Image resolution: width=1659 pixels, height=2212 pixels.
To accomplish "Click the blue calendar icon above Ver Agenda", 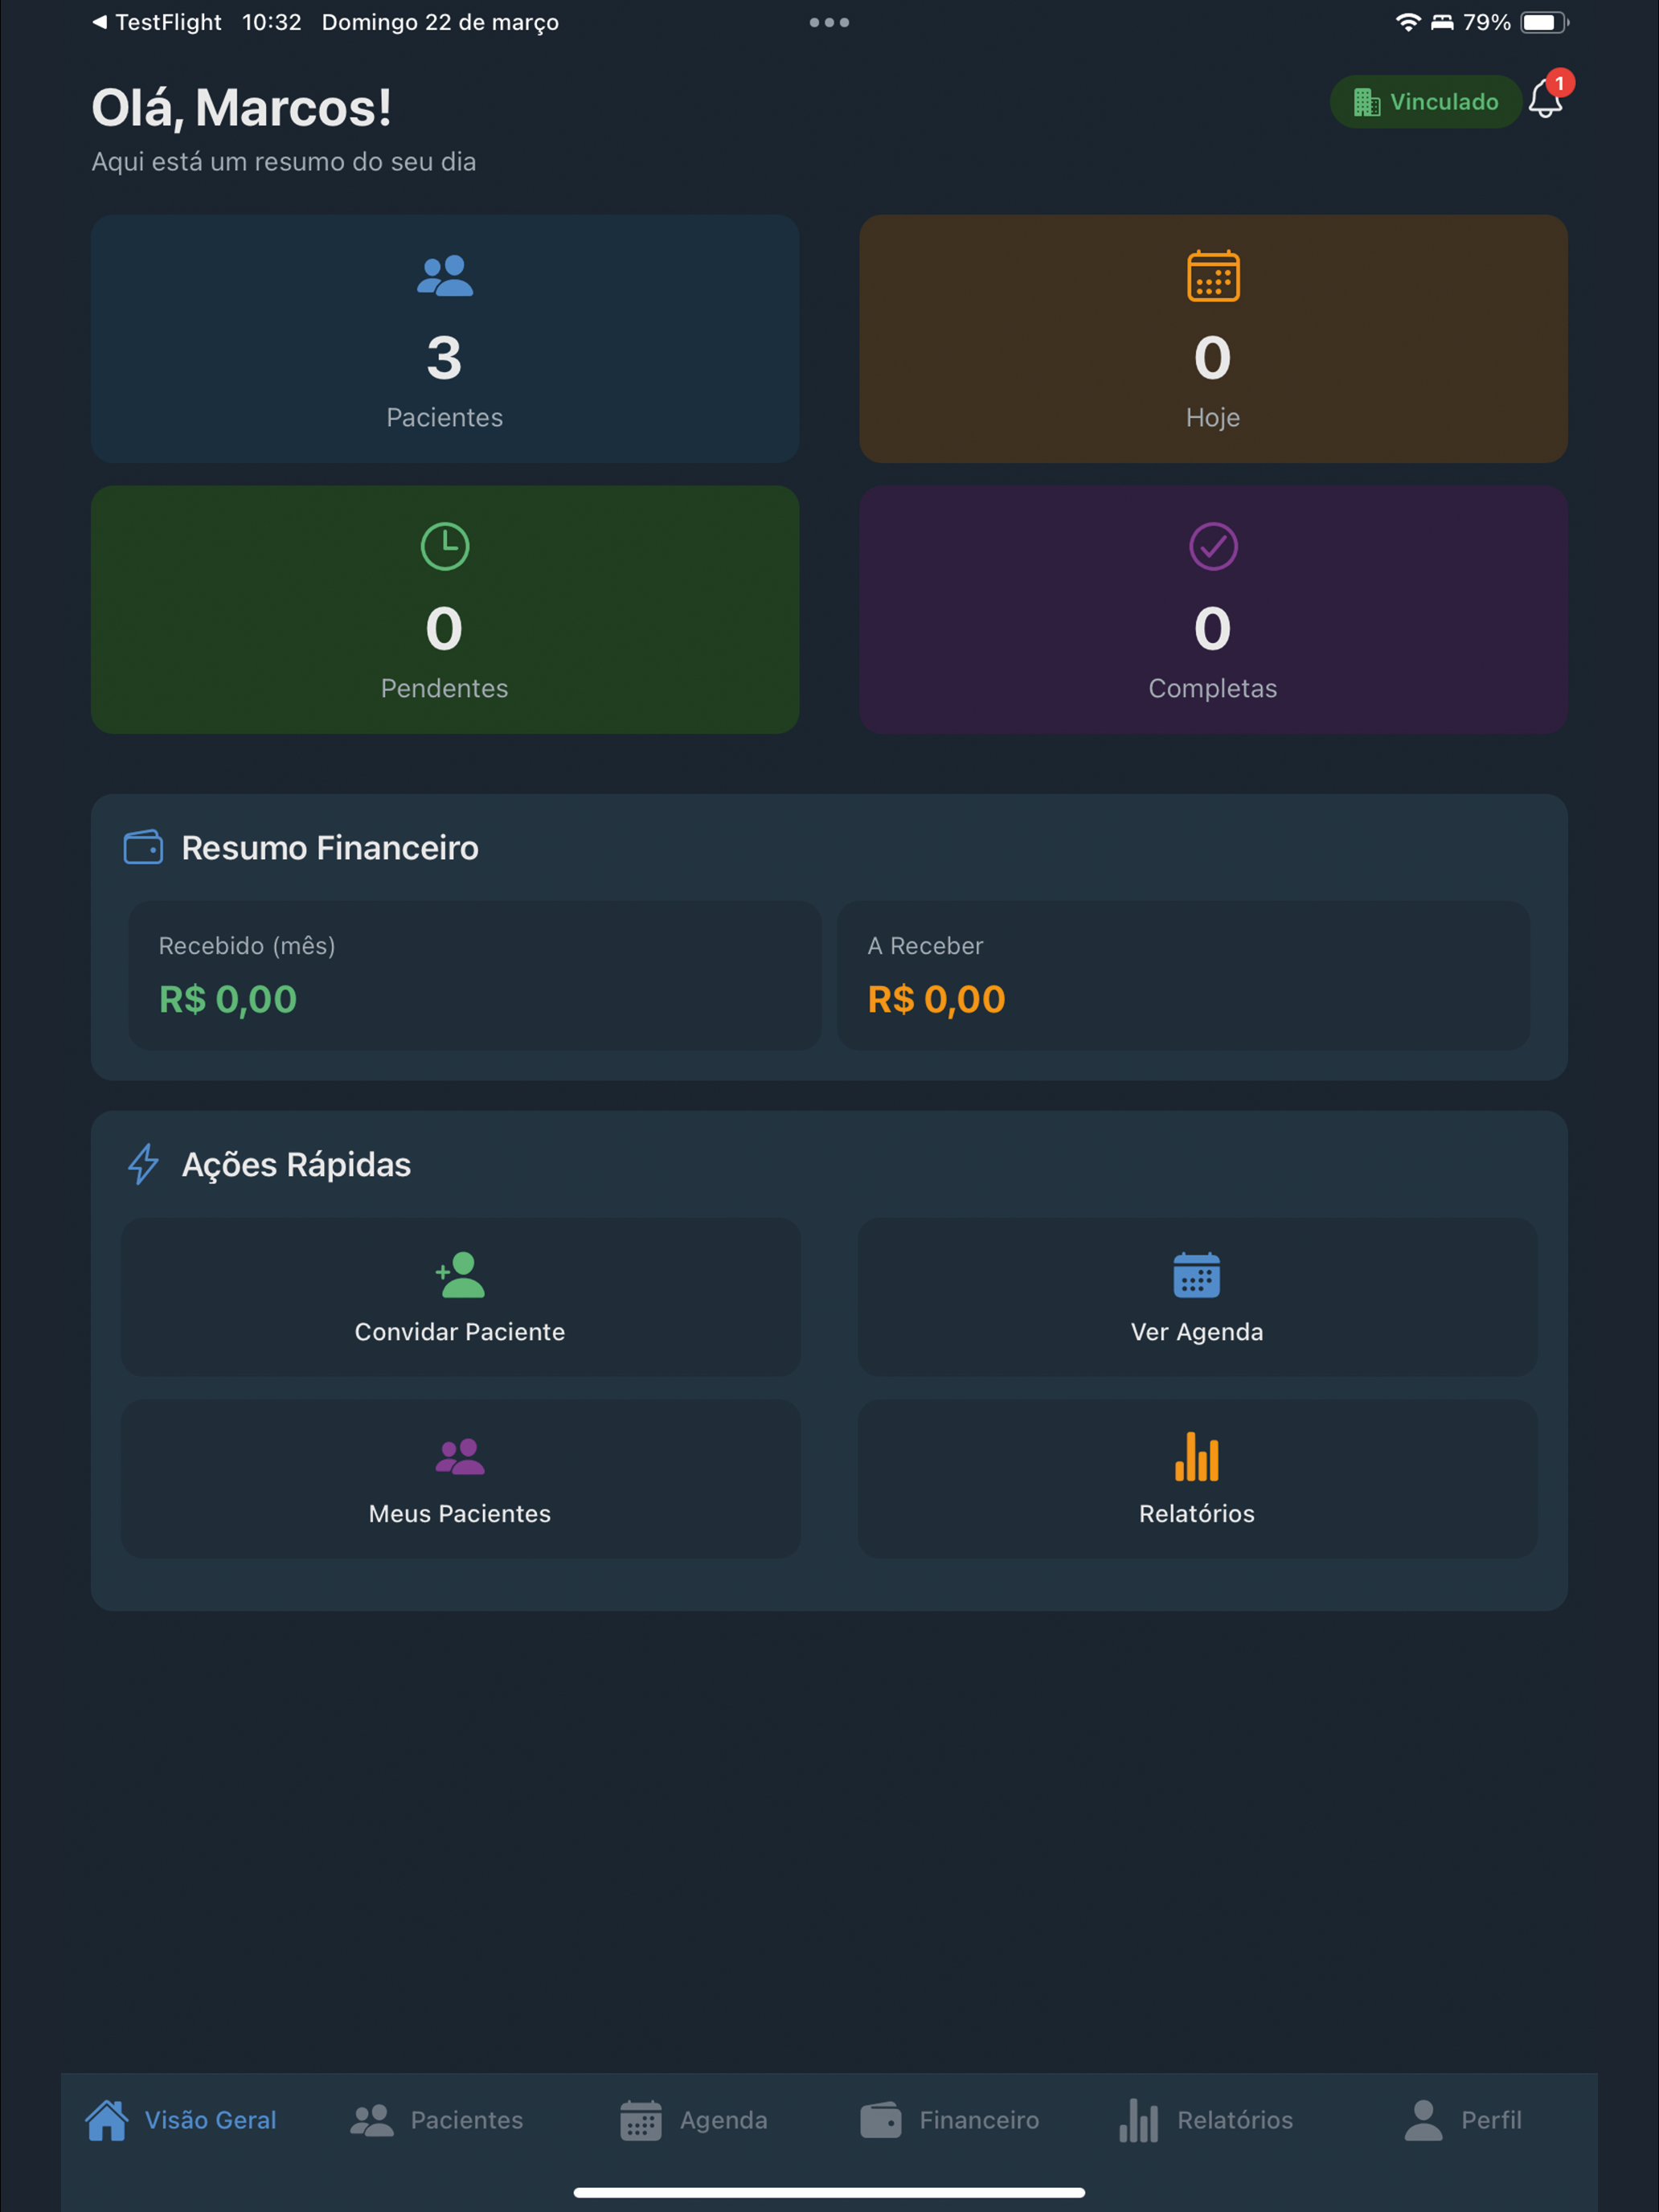I will (x=1197, y=1275).
